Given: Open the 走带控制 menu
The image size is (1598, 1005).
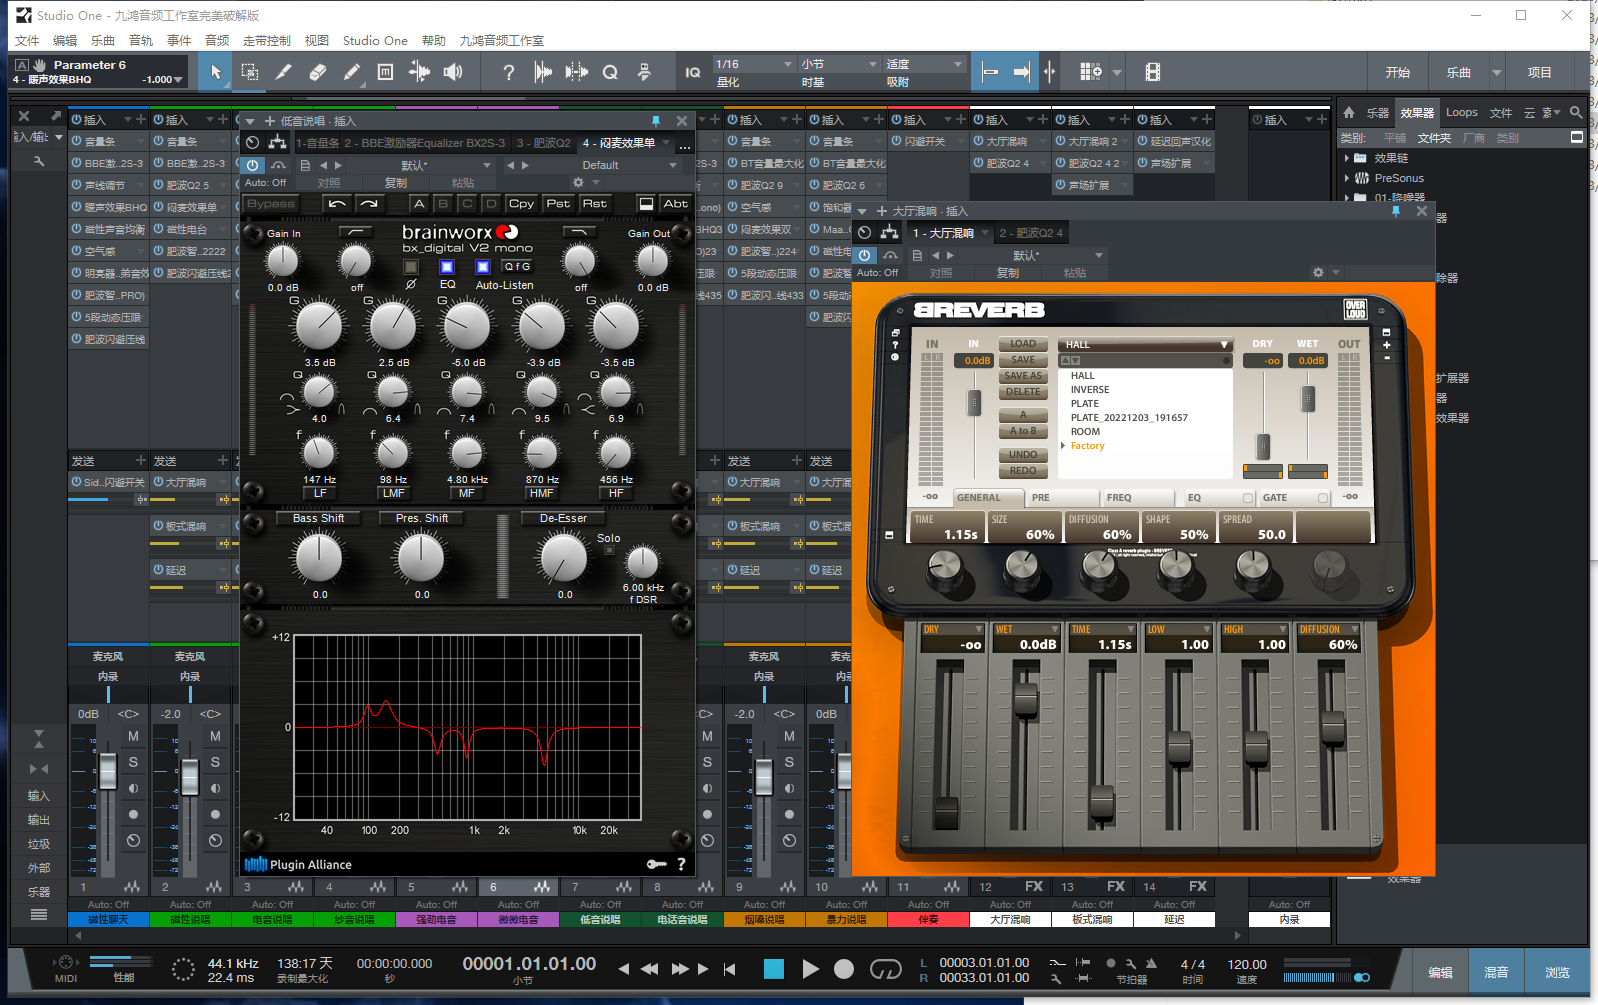Looking at the screenshot, I should pyautogui.click(x=266, y=41).
